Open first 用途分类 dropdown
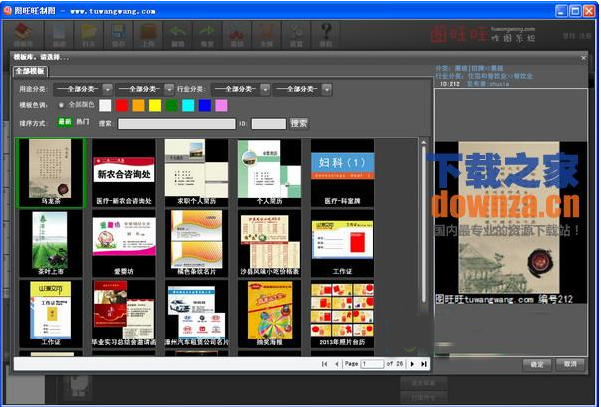Viewport: 601px width, 407px height. (83, 89)
